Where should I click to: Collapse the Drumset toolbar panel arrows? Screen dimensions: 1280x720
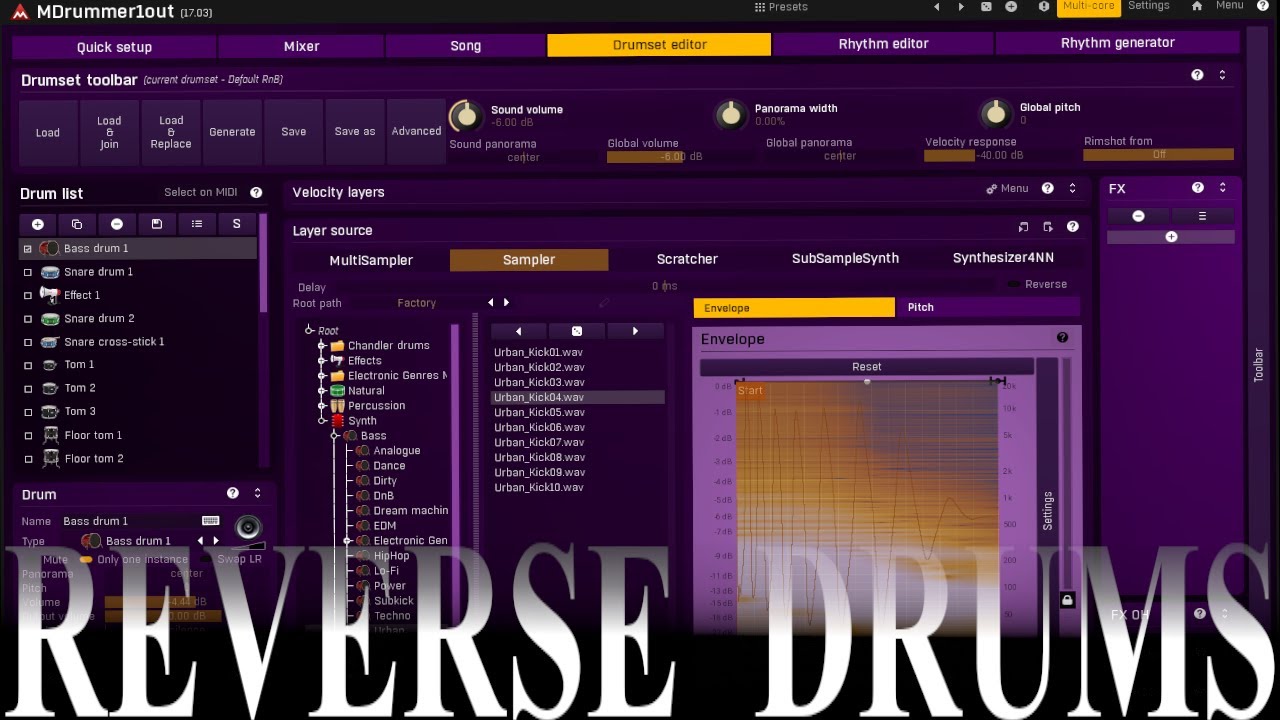point(1222,75)
